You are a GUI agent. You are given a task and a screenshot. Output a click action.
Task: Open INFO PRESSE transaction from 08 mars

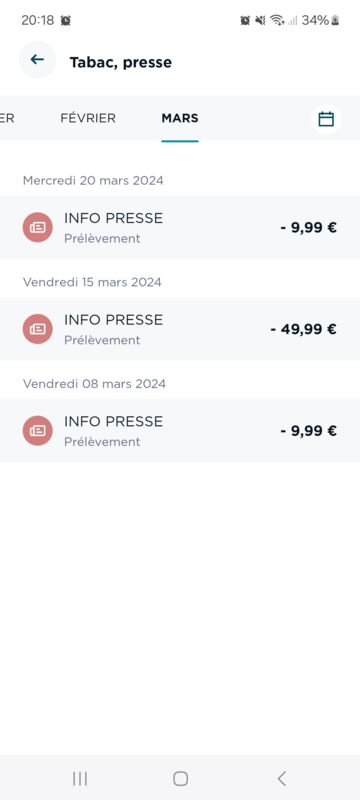coord(180,431)
